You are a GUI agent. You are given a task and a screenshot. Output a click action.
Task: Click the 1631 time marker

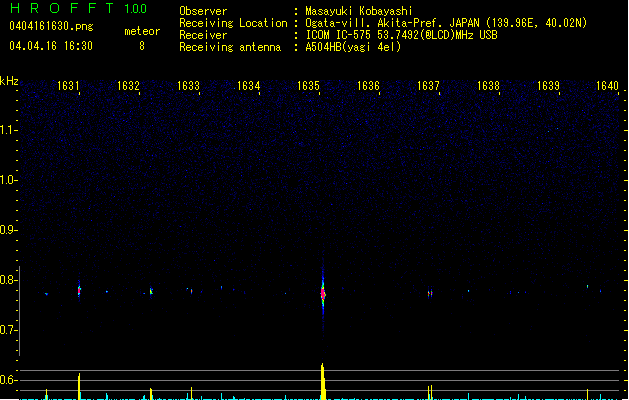click(69, 86)
